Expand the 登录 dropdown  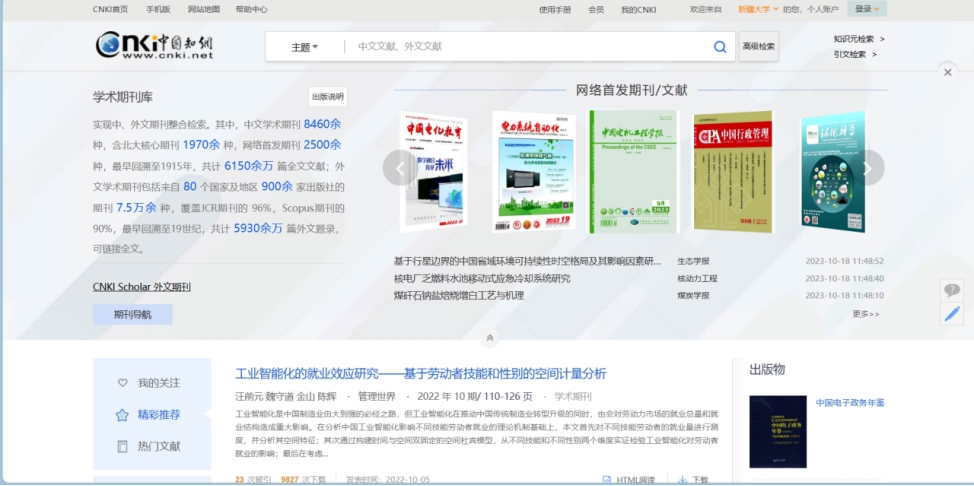pyautogui.click(x=867, y=9)
